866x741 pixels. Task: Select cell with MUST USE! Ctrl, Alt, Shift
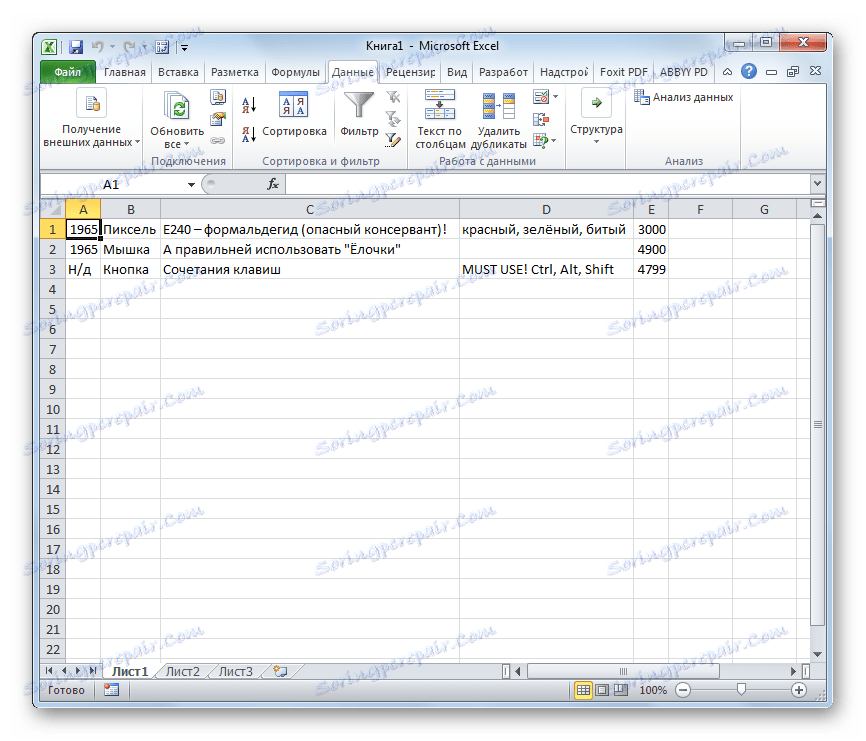coord(546,269)
